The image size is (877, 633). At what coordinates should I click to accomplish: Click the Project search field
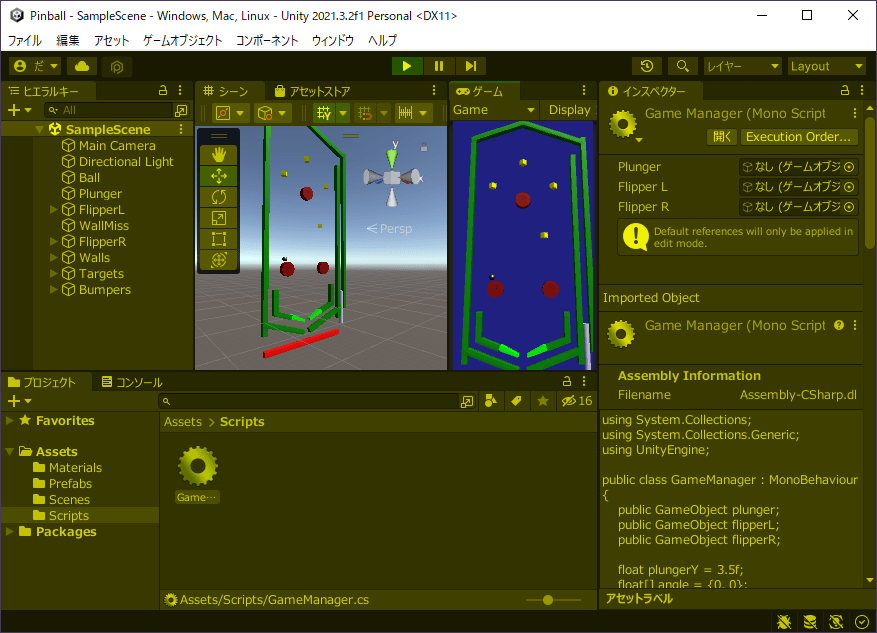point(309,401)
